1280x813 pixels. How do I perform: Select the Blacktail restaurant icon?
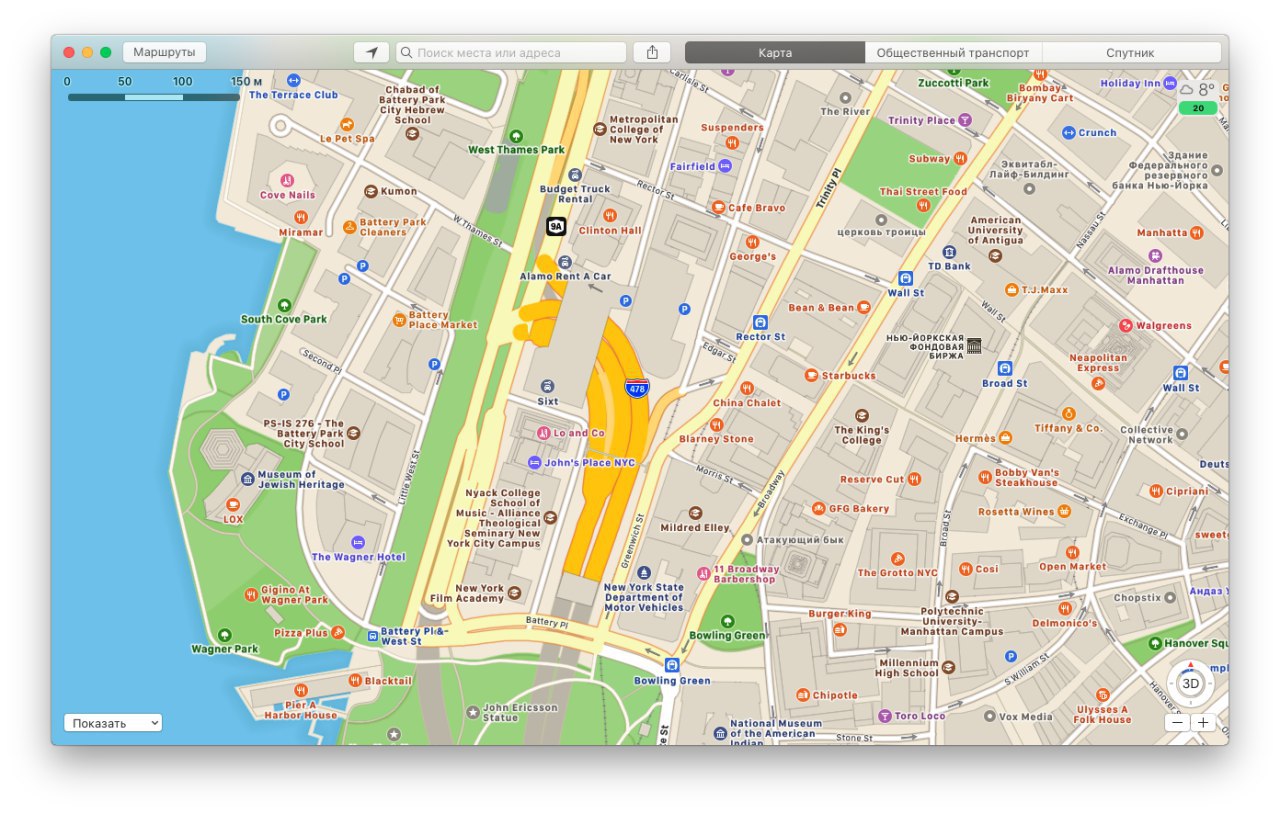[355, 680]
